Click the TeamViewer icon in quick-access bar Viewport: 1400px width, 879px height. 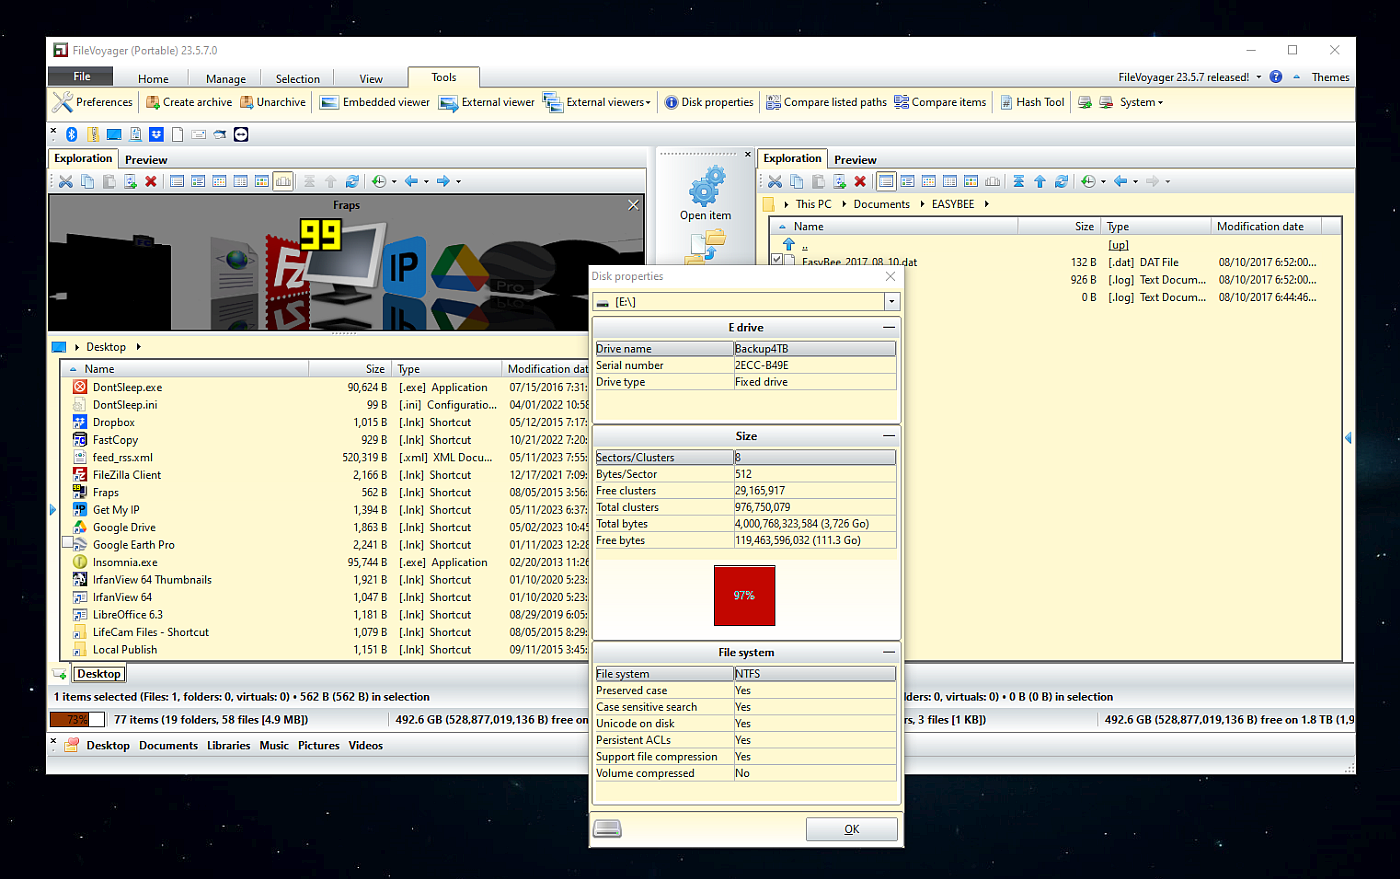click(x=241, y=134)
